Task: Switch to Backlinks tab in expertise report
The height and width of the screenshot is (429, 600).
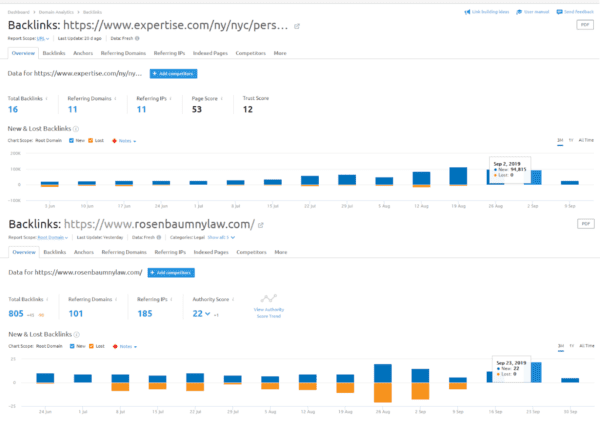Action: pyautogui.click(x=54, y=53)
